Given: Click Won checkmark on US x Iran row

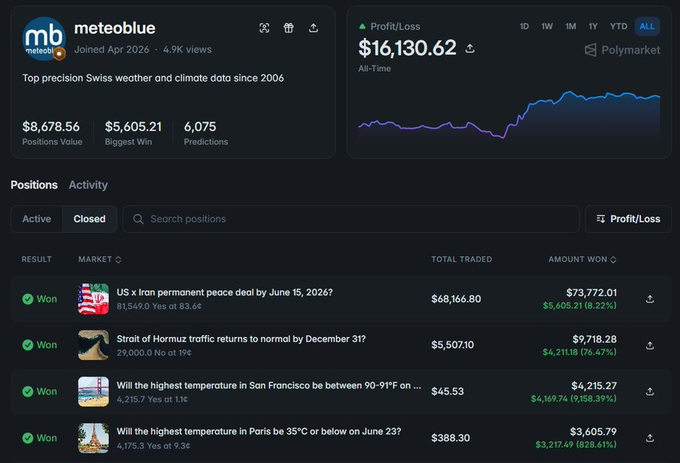Looking at the screenshot, I should tap(28, 299).
